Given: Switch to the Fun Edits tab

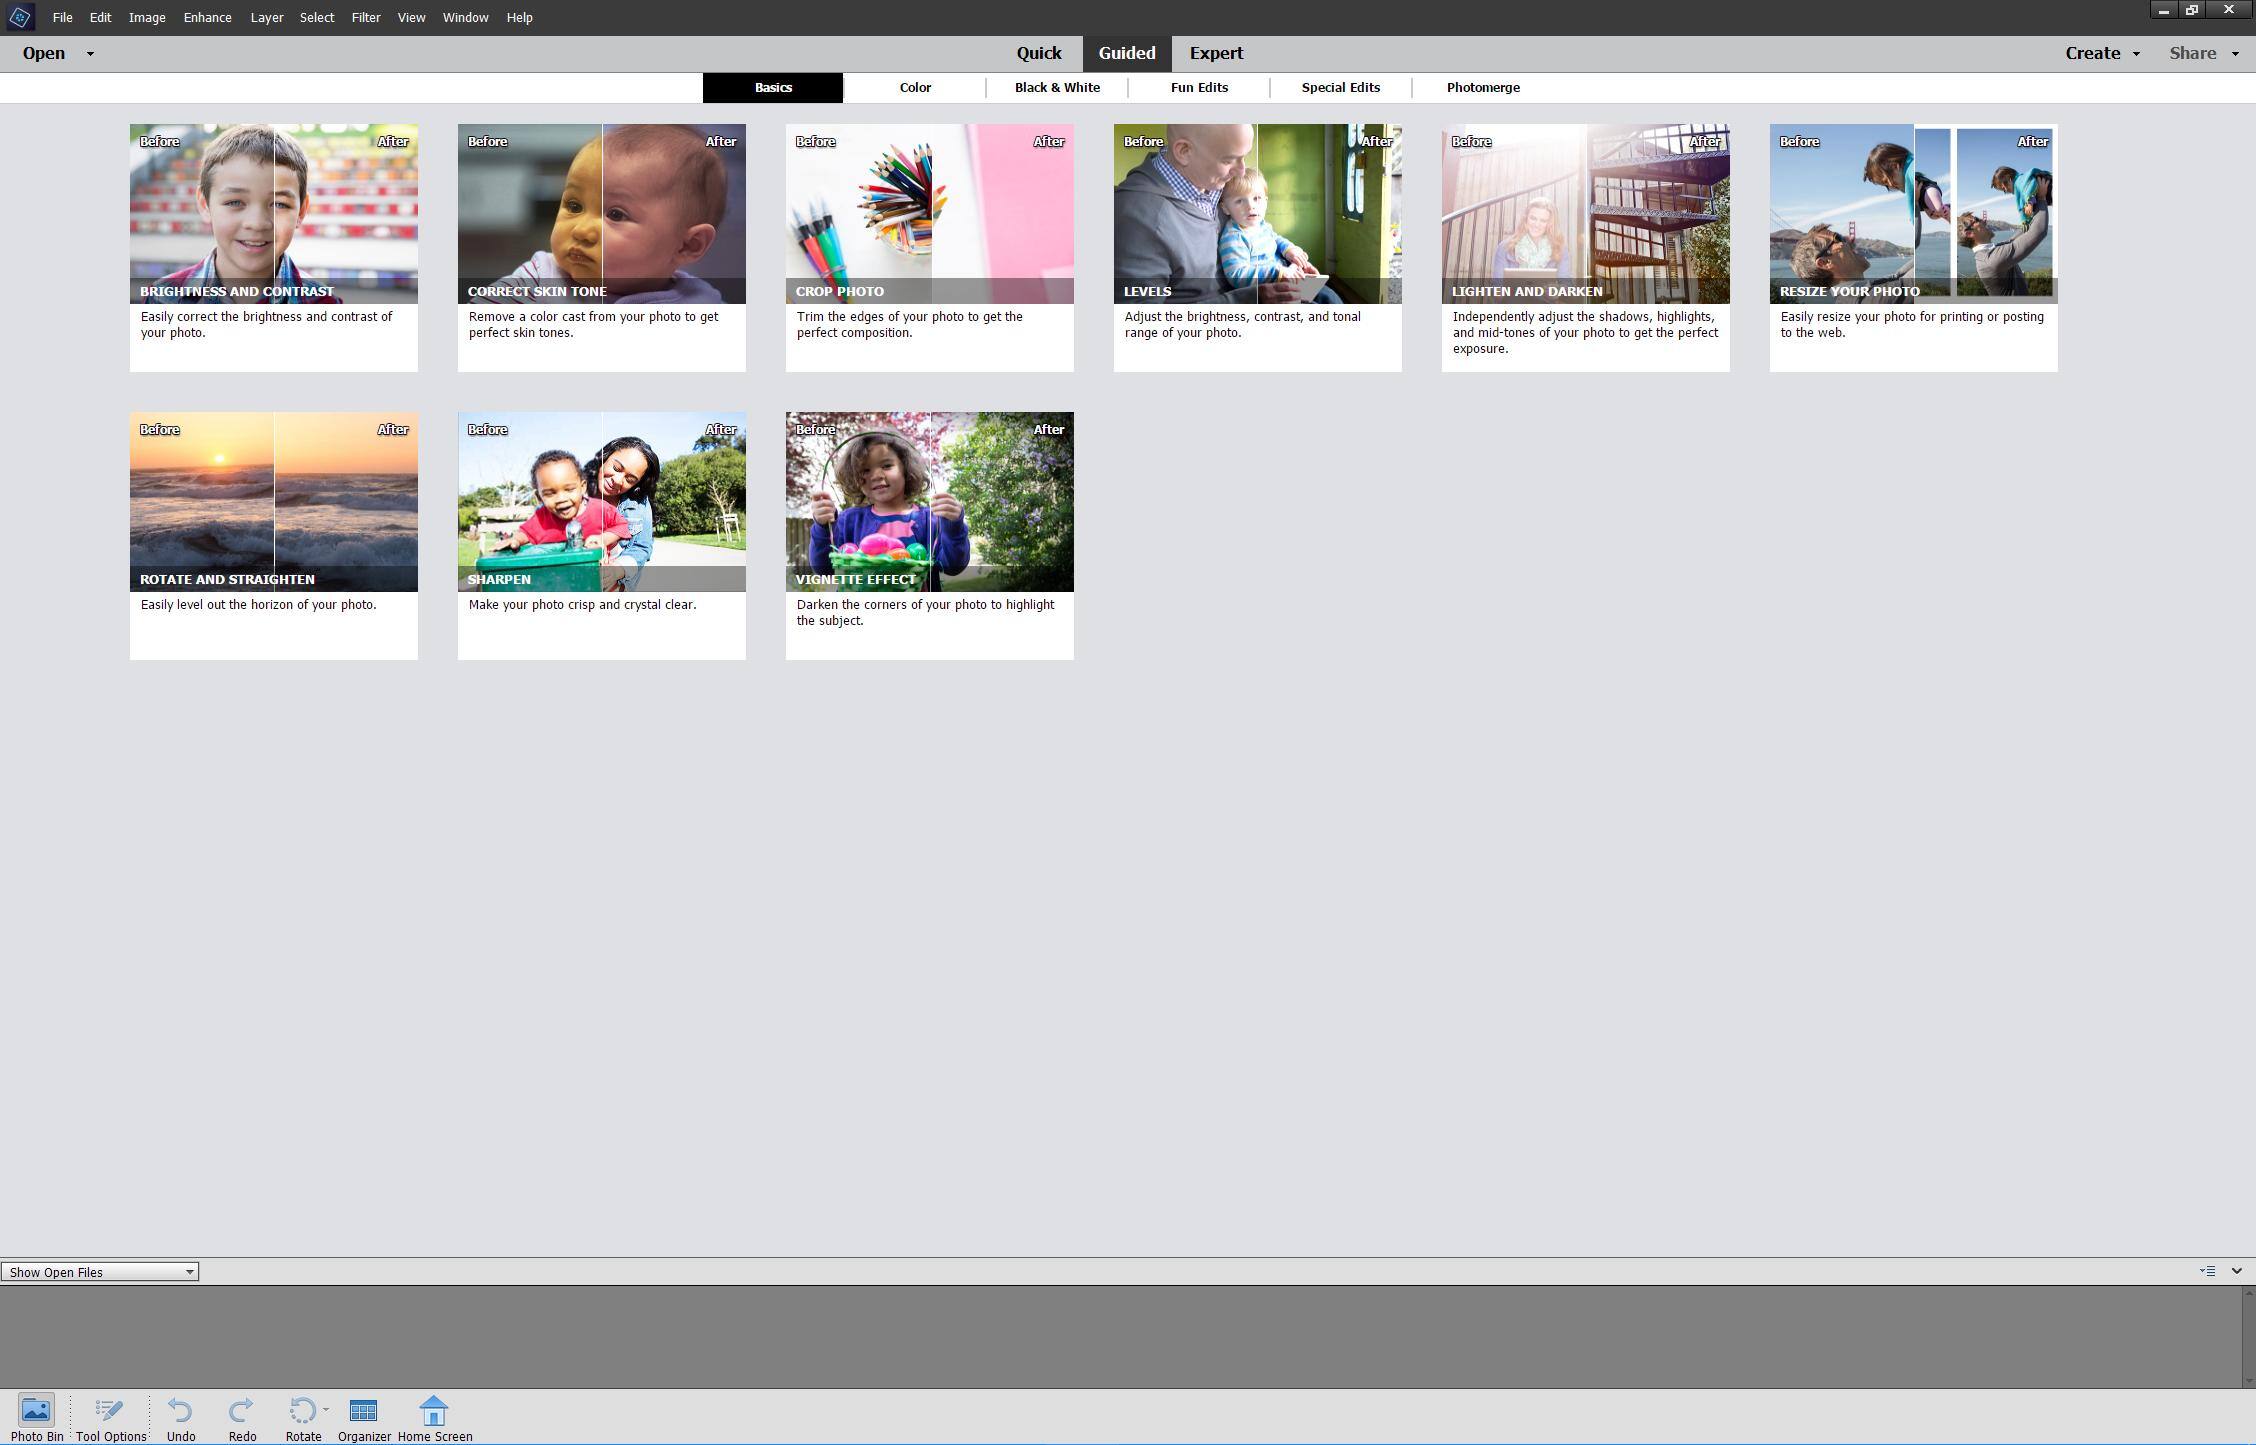Looking at the screenshot, I should [1199, 88].
